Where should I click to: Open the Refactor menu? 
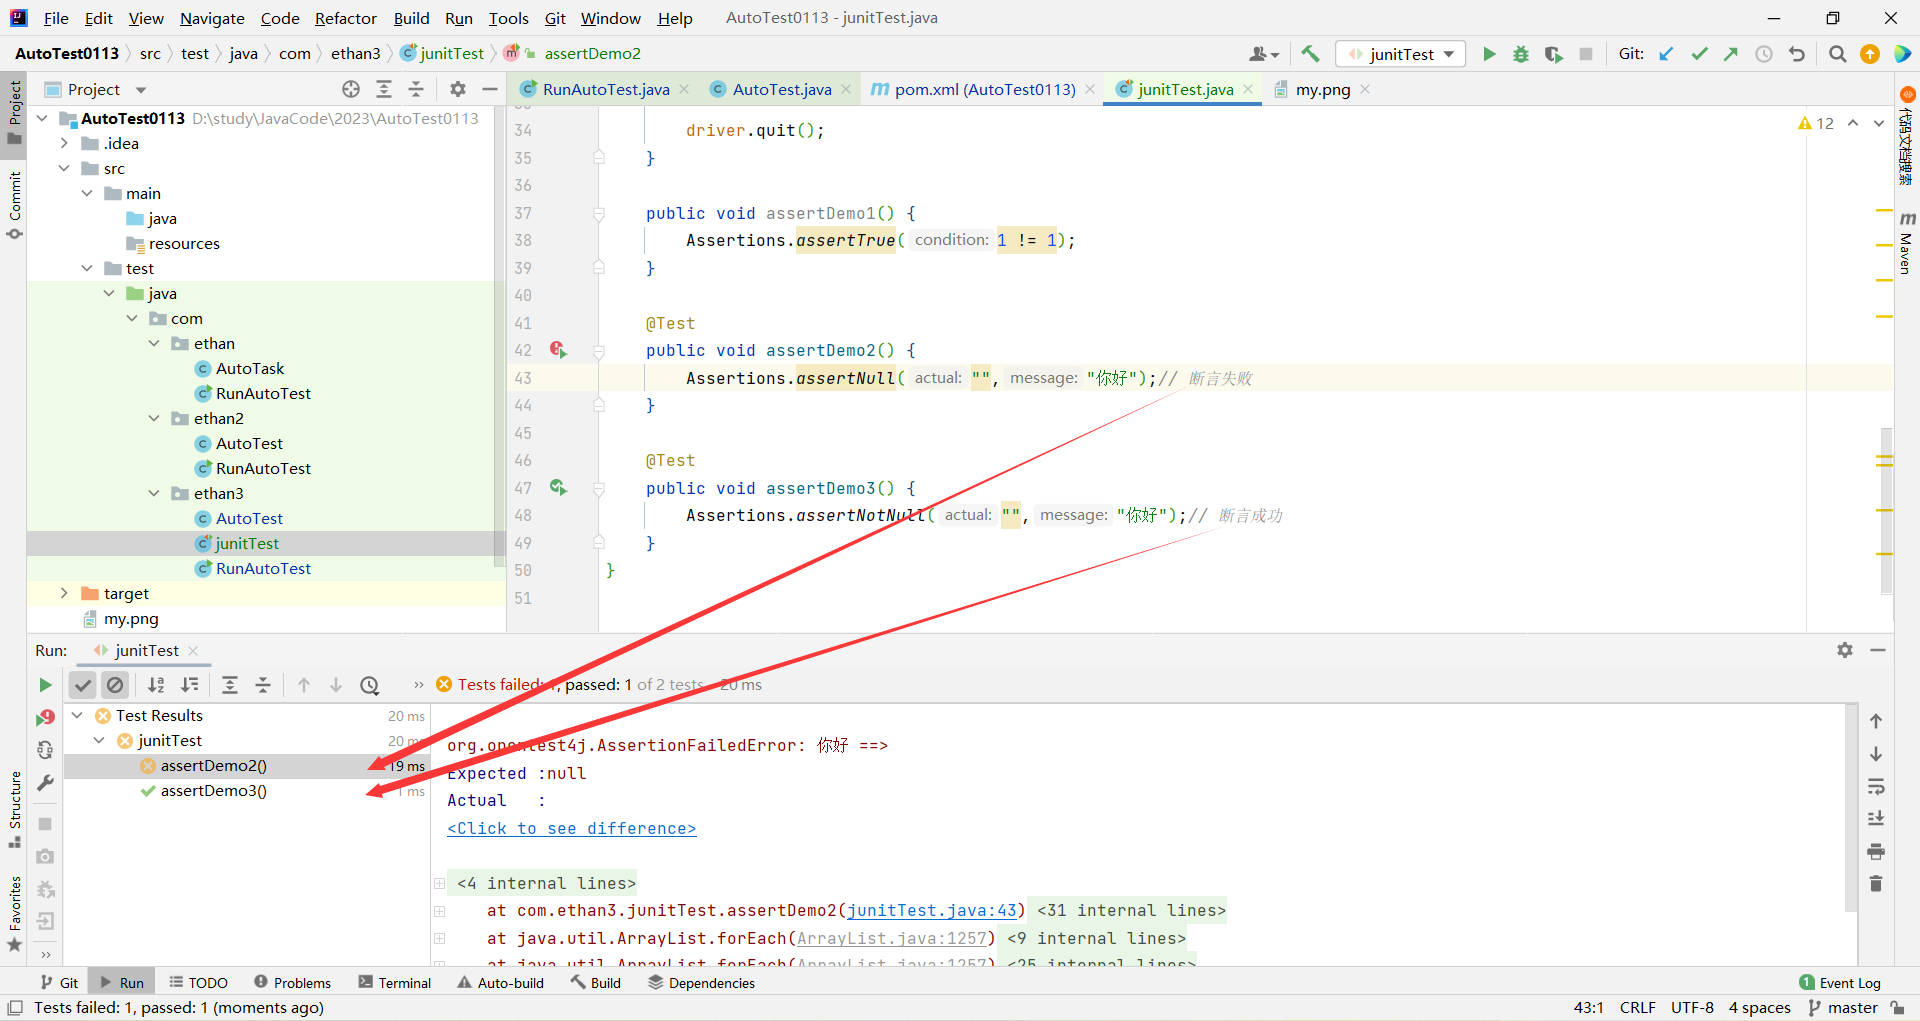[345, 18]
